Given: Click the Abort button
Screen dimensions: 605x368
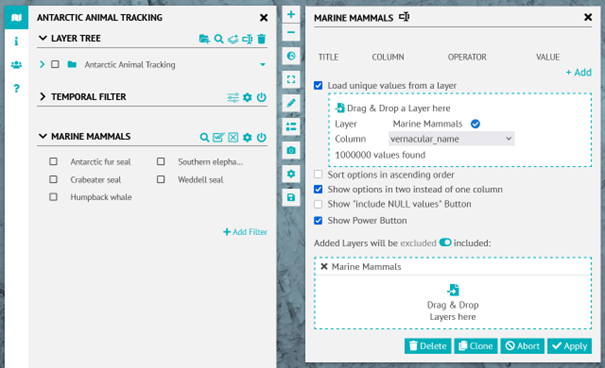Looking at the screenshot, I should tap(522, 346).
